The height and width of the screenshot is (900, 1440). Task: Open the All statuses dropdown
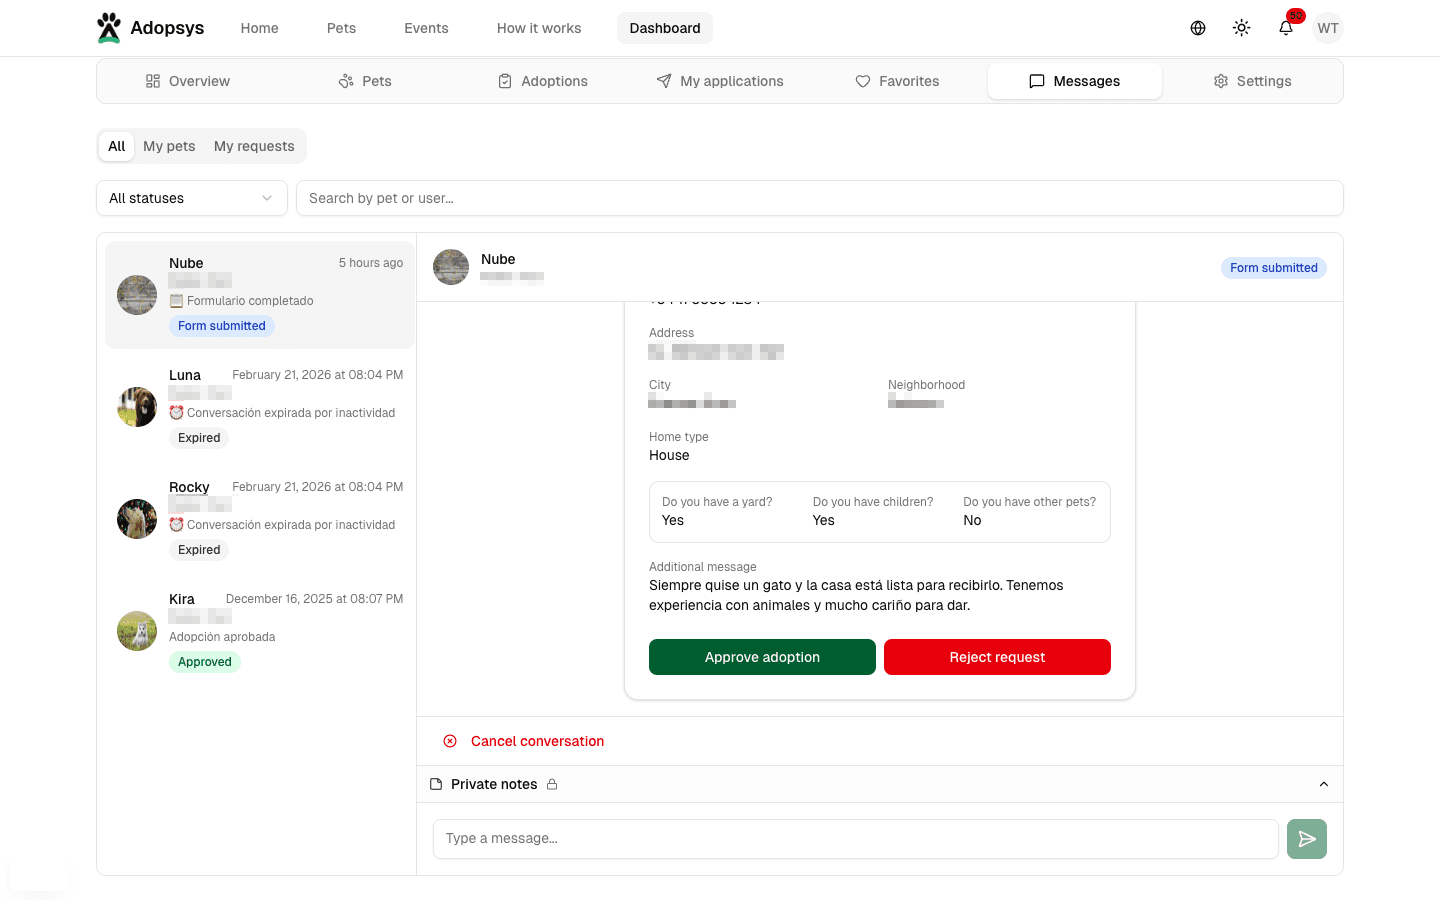pyautogui.click(x=191, y=198)
